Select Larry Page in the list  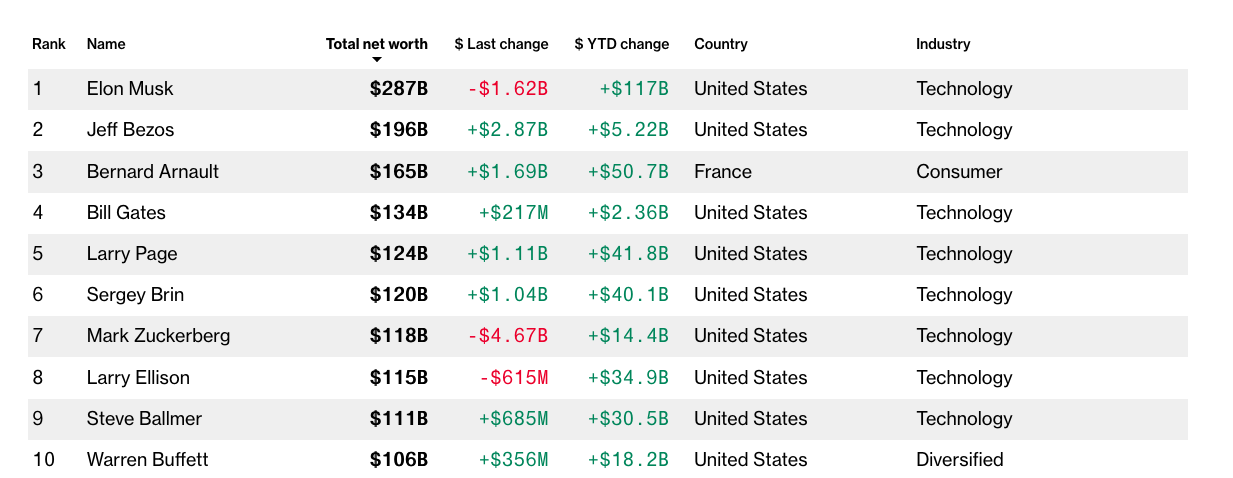[x=132, y=254]
